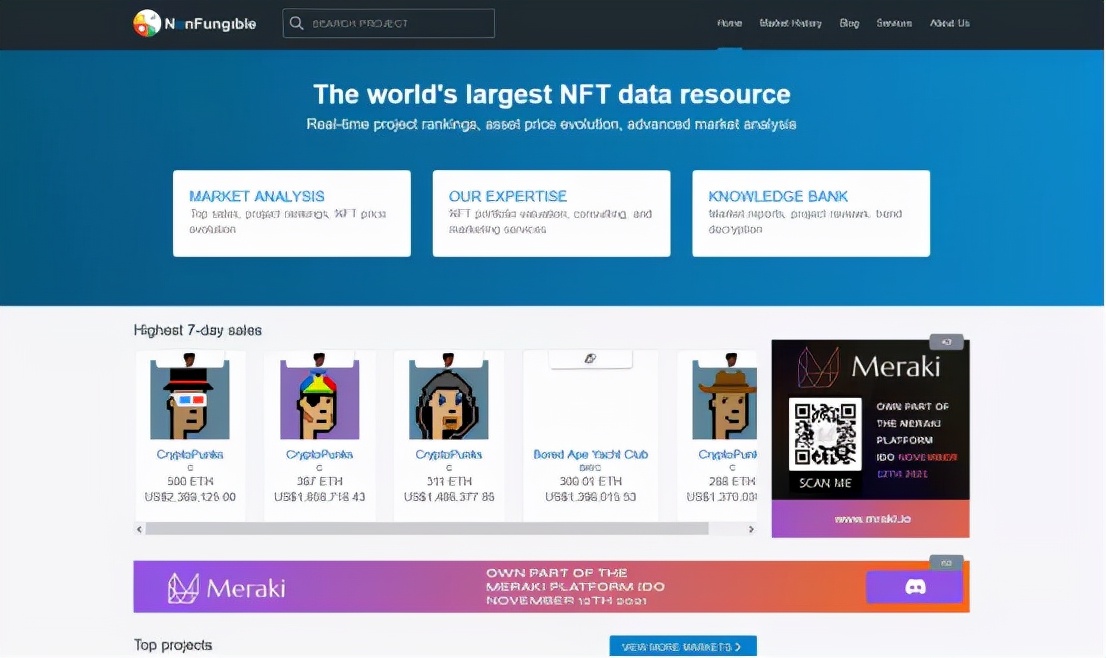Open the Knowledge Bank card
1106x658 pixels.
tap(810, 213)
